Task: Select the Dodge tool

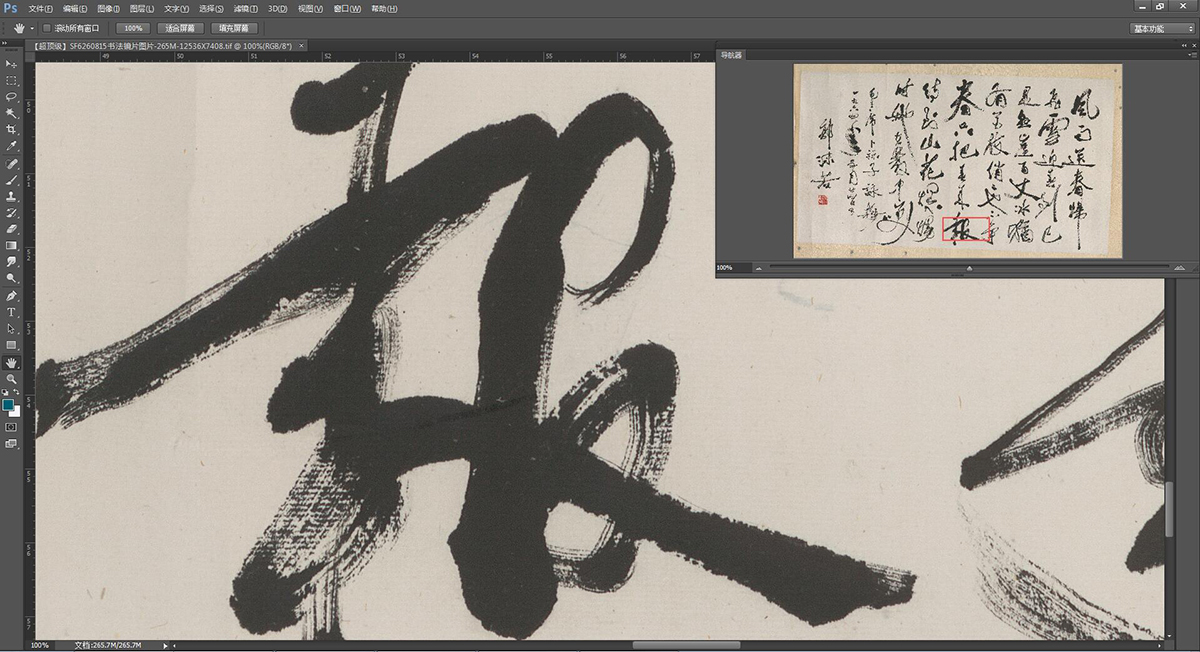Action: (x=11, y=278)
